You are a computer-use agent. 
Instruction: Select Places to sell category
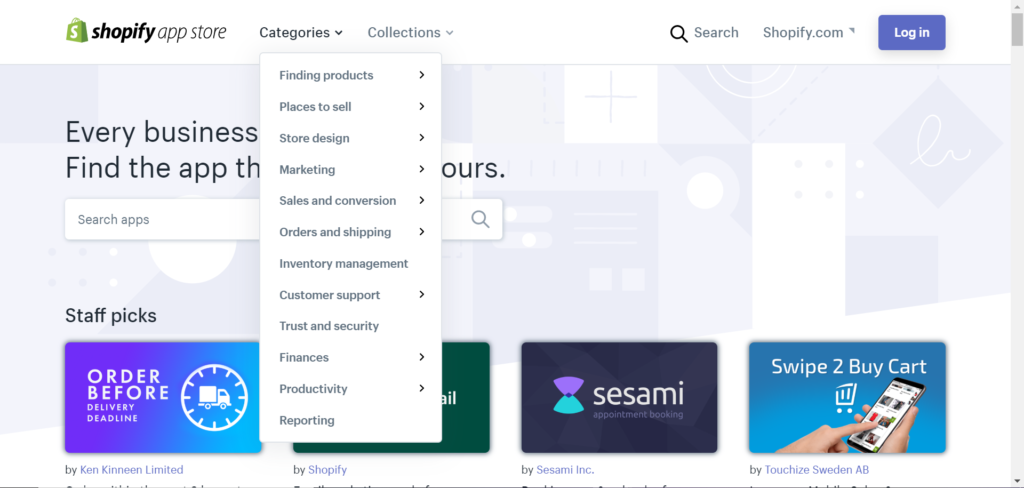315,106
